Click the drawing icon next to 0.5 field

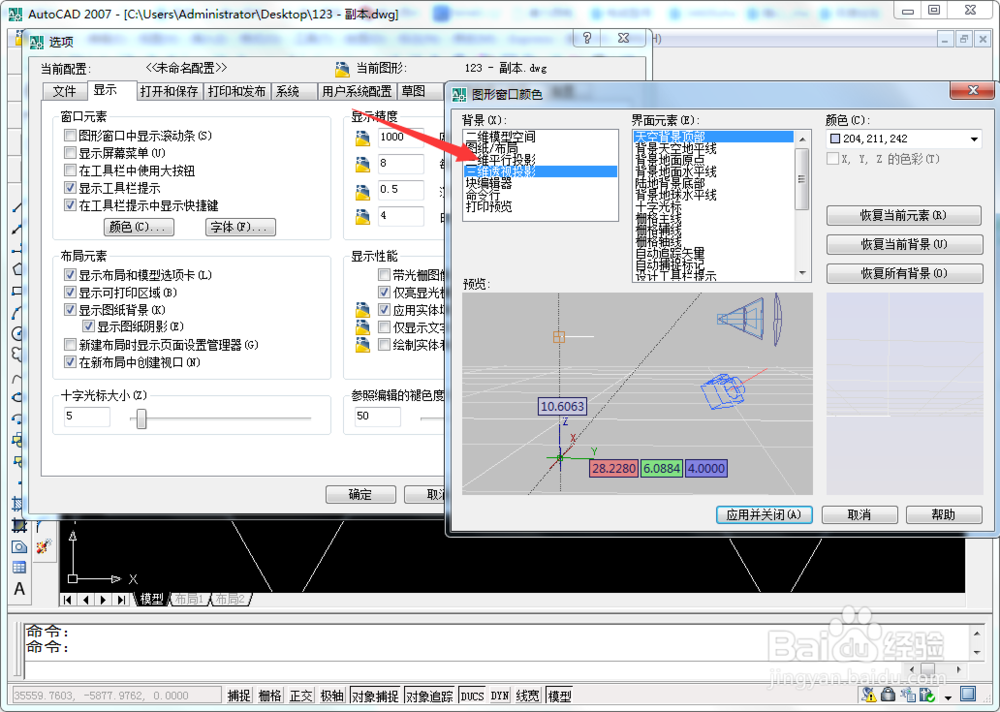(x=362, y=191)
